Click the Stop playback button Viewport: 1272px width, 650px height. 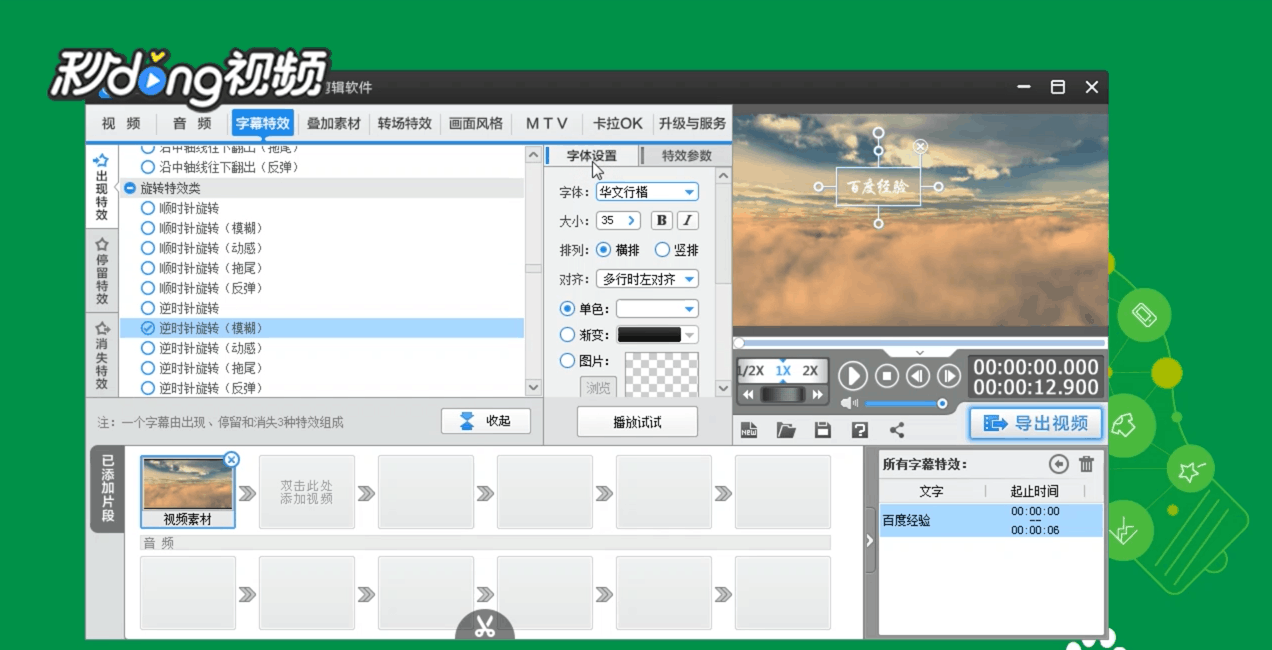pos(887,376)
